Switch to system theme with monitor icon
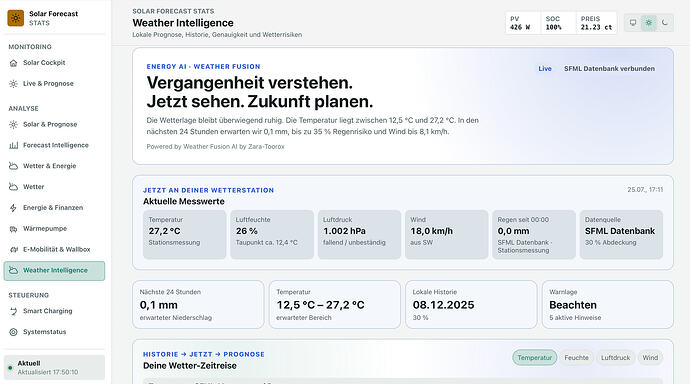Screen dimensions: 690x384 click(633, 23)
